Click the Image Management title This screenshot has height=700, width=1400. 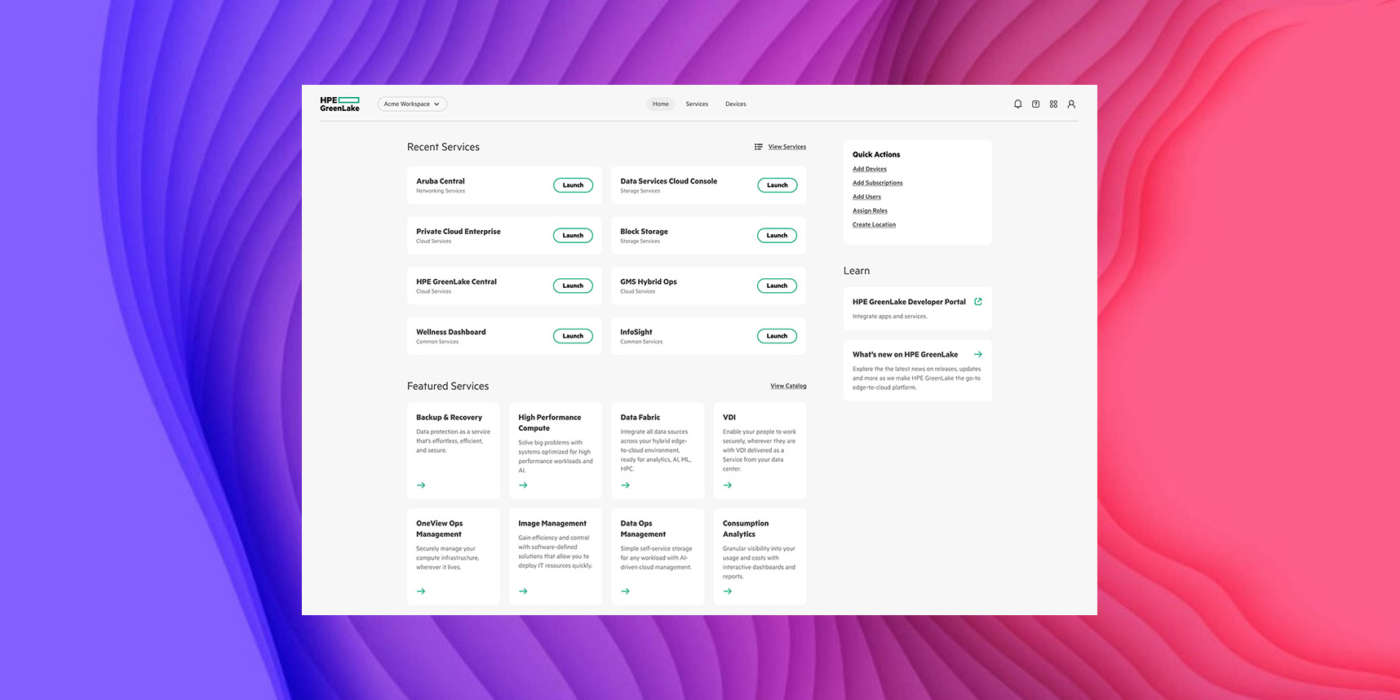[x=552, y=523]
